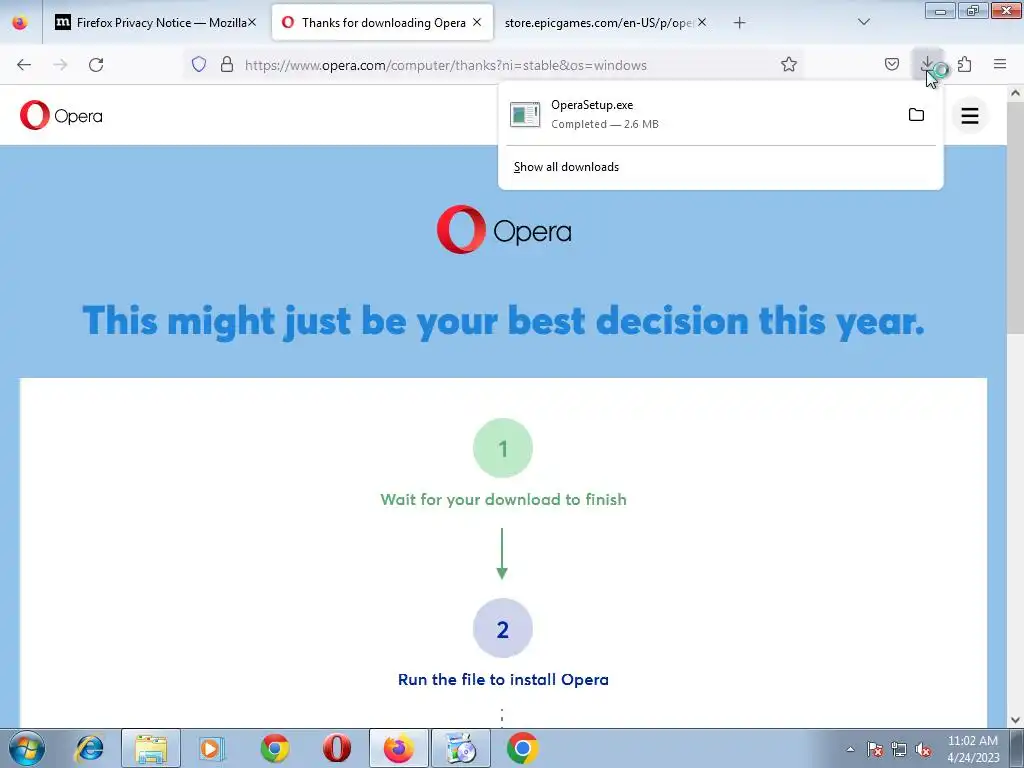Save page to Pocket
Screen dimensions: 1024x768
(x=891, y=64)
